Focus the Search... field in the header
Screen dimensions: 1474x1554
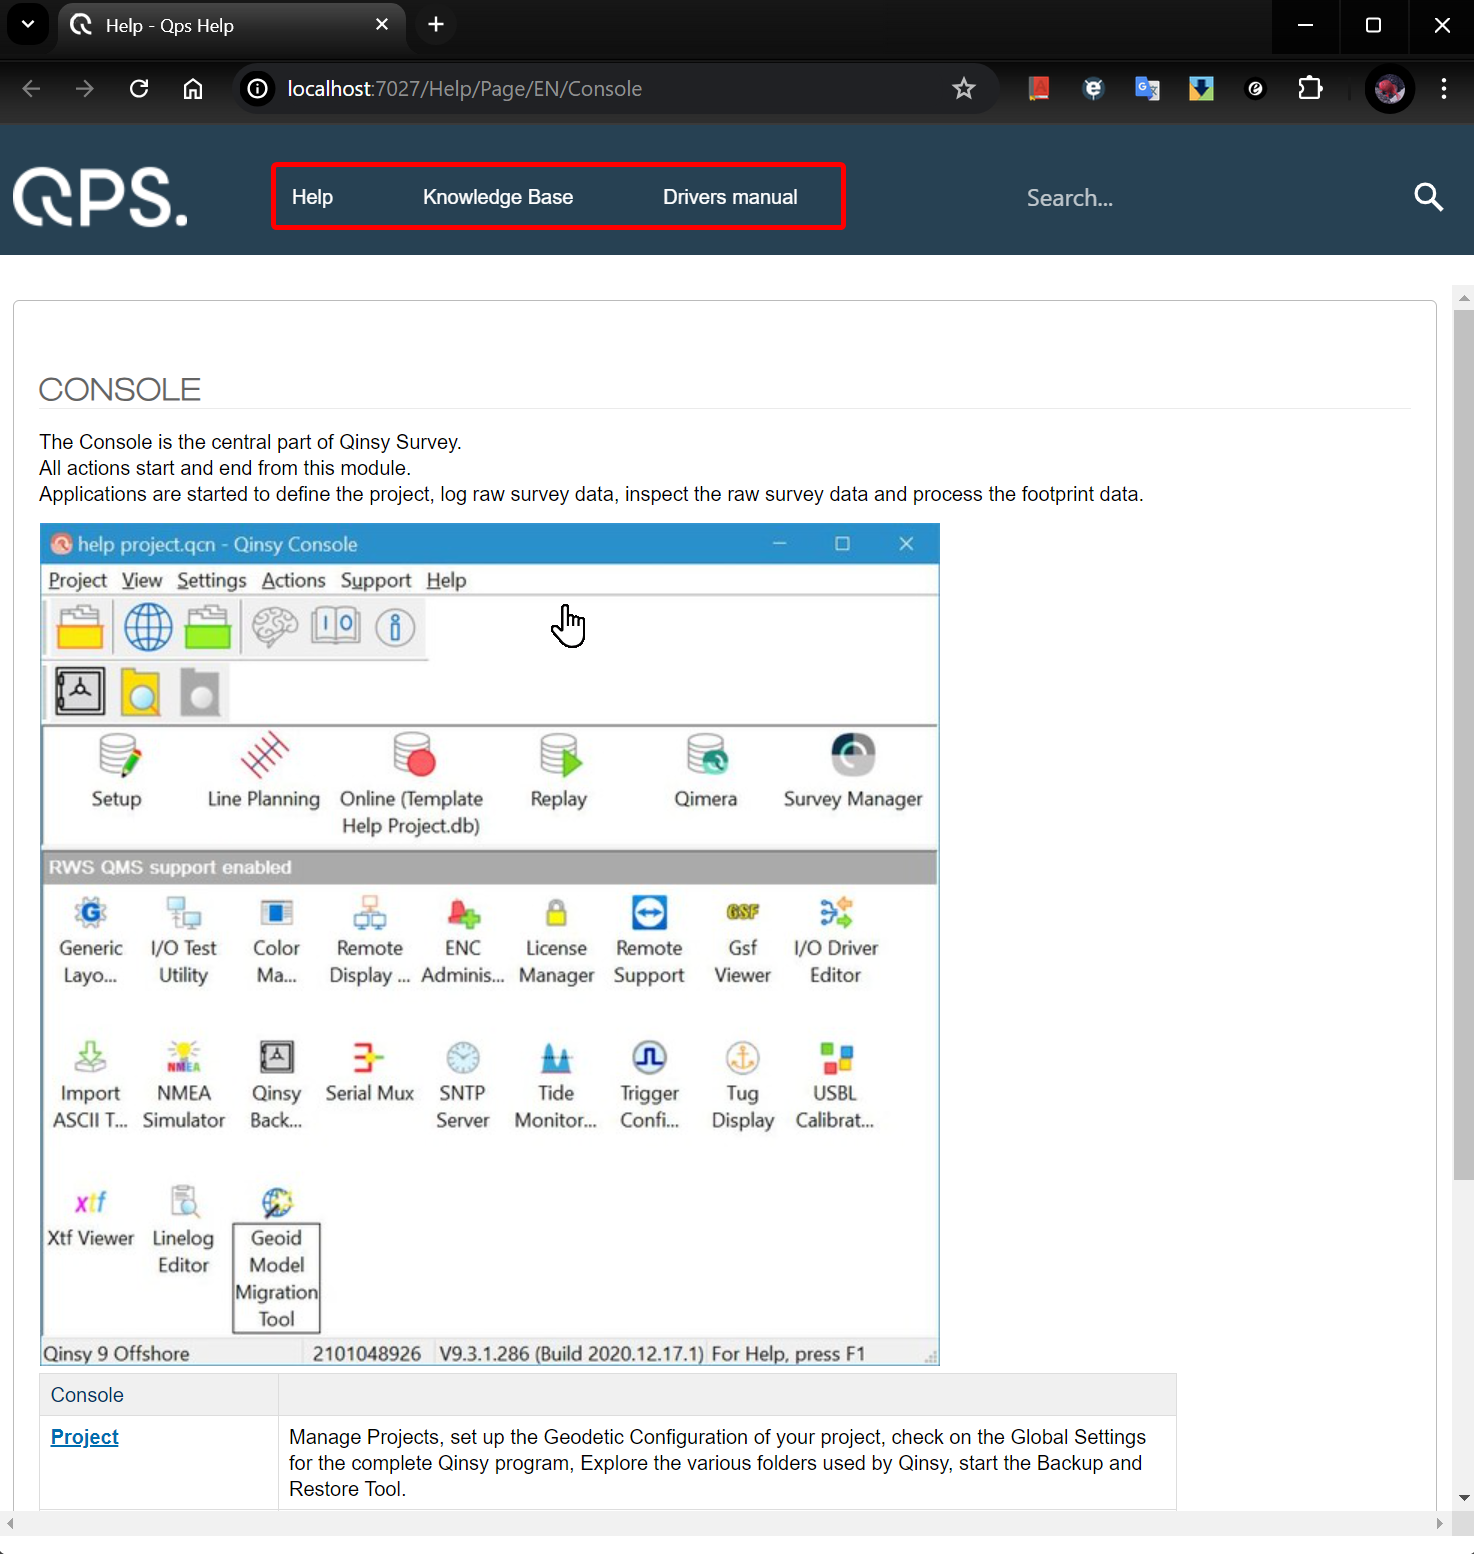(x=1205, y=197)
